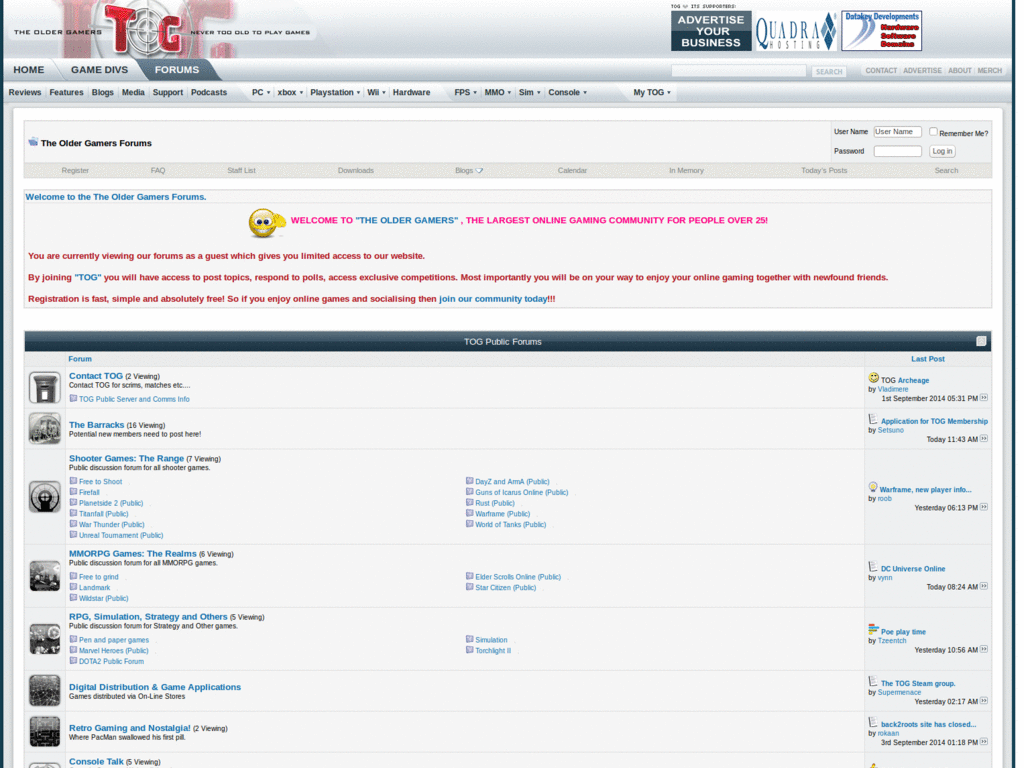The height and width of the screenshot is (768, 1024).
Task: Open the Quadra Hosting banner
Action: 795,31
